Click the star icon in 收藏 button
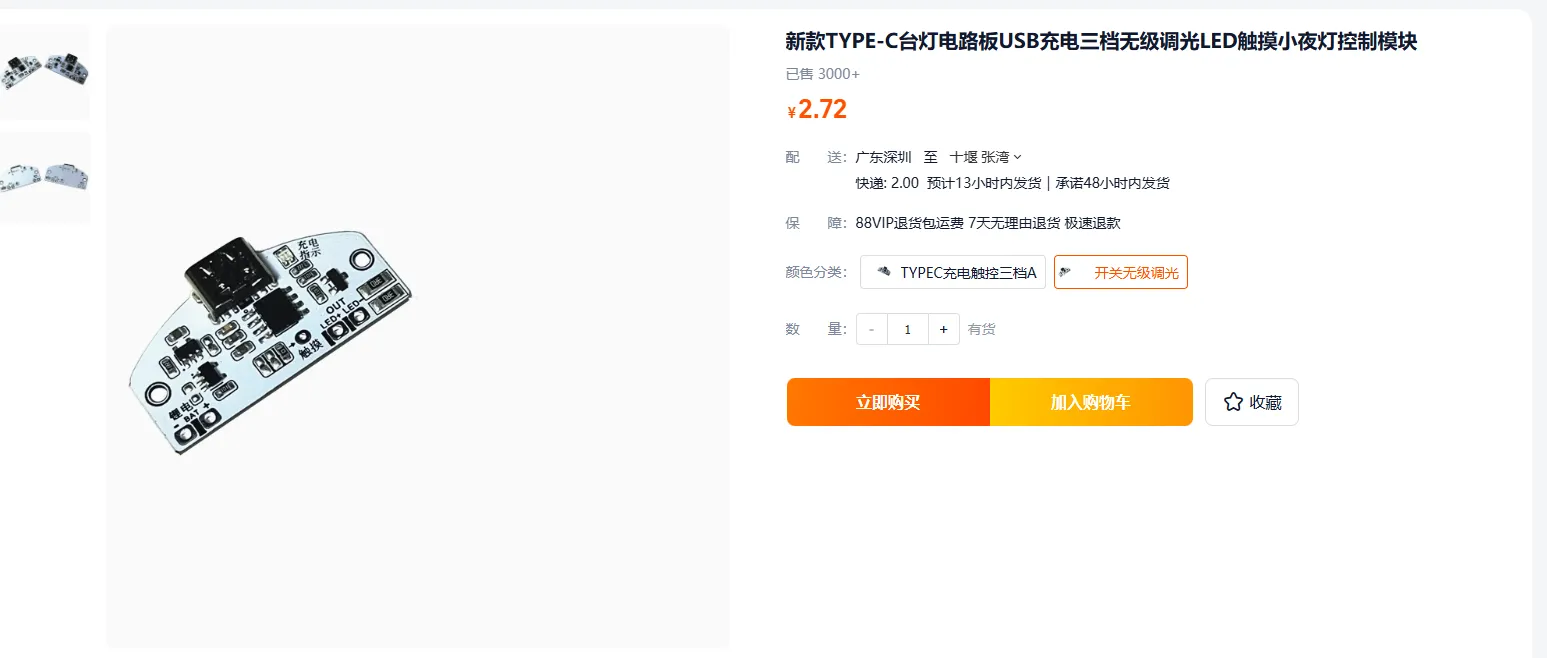Viewport: 1547px width, 658px height. click(x=1233, y=402)
